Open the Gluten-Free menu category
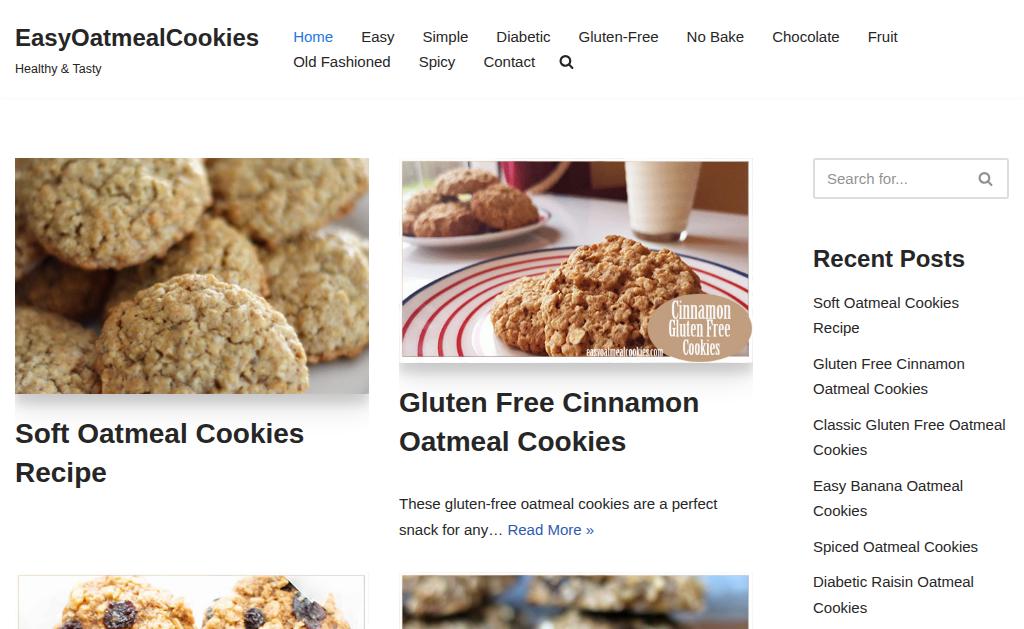 click(x=618, y=37)
